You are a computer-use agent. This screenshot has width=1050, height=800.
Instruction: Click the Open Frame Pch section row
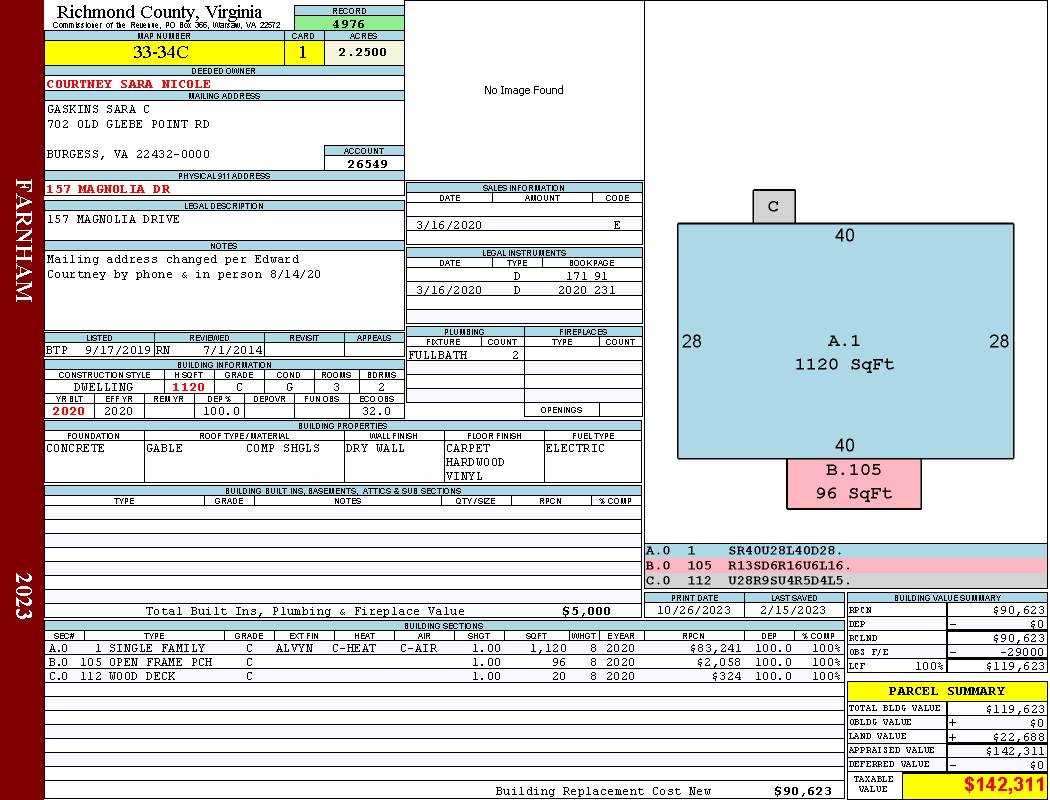[442, 662]
